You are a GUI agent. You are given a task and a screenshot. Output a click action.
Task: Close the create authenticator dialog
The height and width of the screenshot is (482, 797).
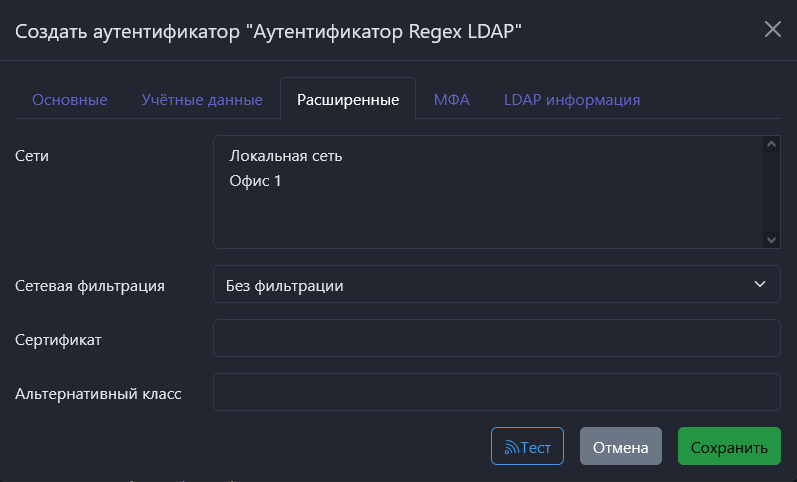772,29
